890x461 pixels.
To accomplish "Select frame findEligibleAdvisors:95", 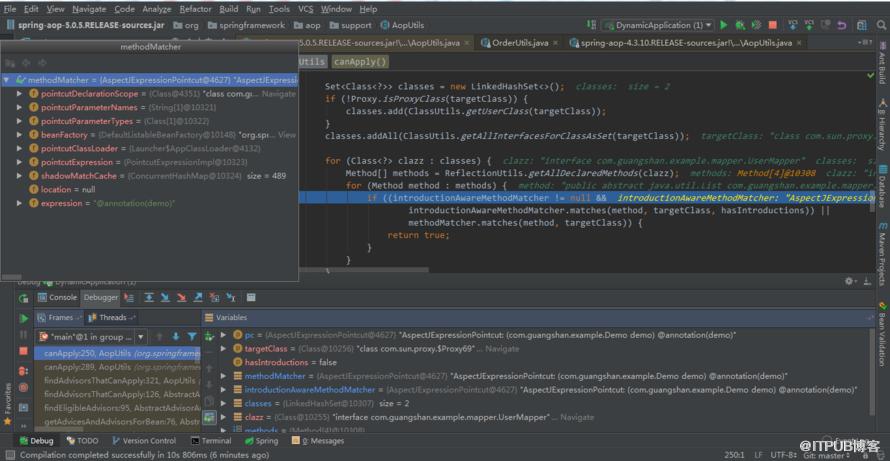I will coord(116,408).
